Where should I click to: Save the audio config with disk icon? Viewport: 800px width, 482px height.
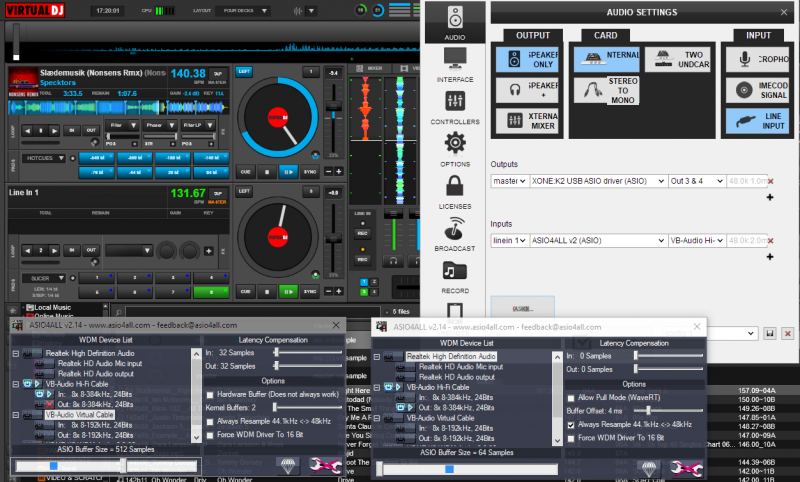tap(770, 334)
